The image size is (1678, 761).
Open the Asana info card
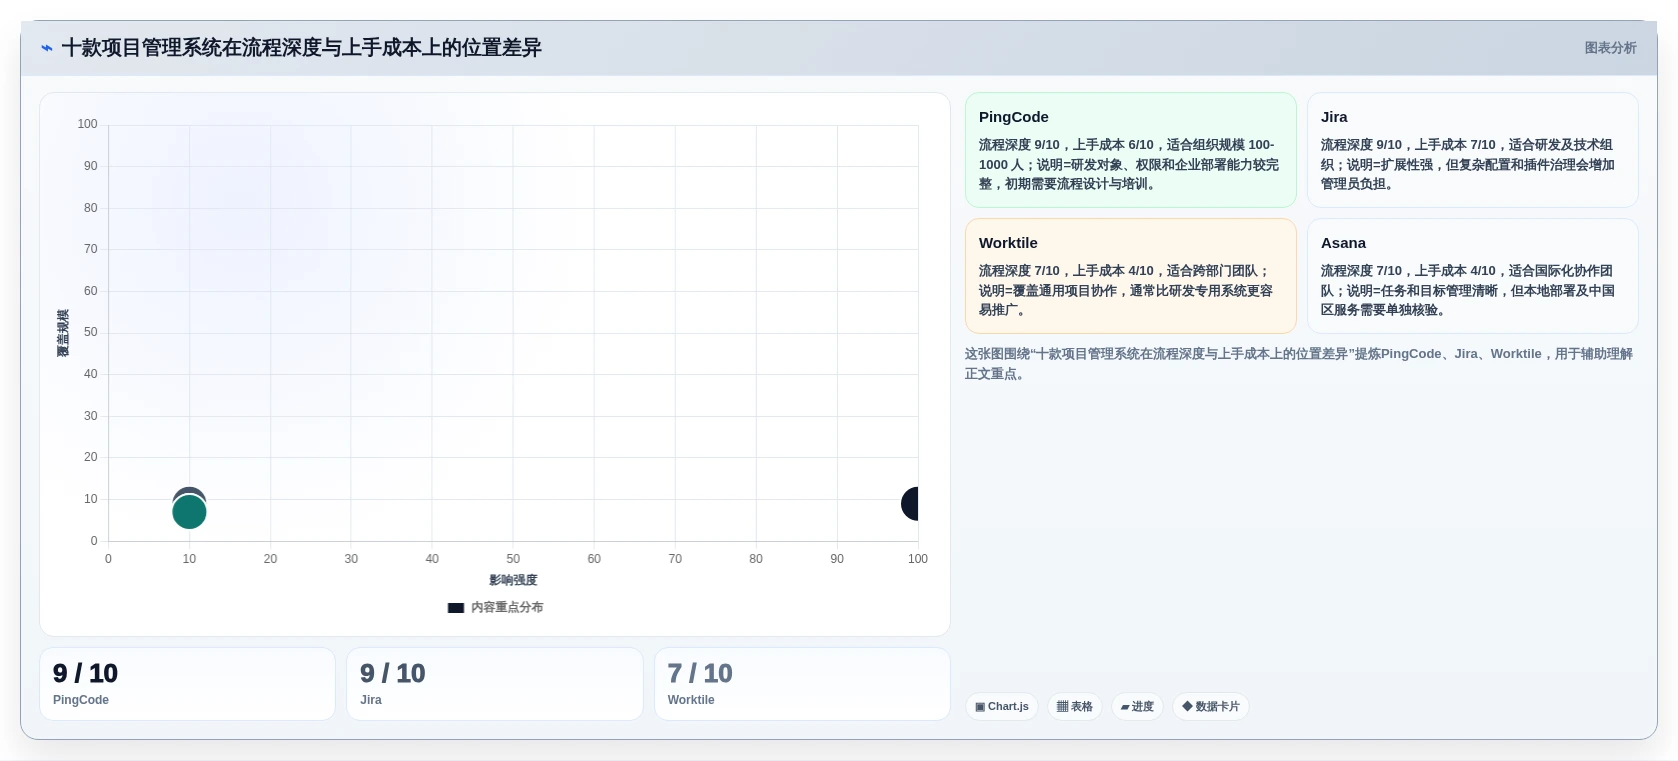1473,276
